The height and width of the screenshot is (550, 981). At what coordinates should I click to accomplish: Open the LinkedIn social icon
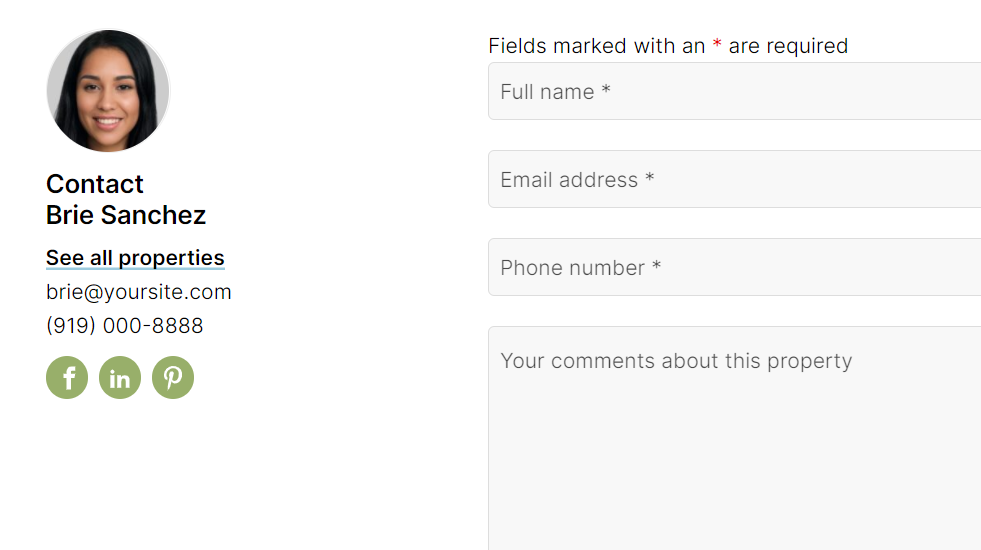point(120,377)
